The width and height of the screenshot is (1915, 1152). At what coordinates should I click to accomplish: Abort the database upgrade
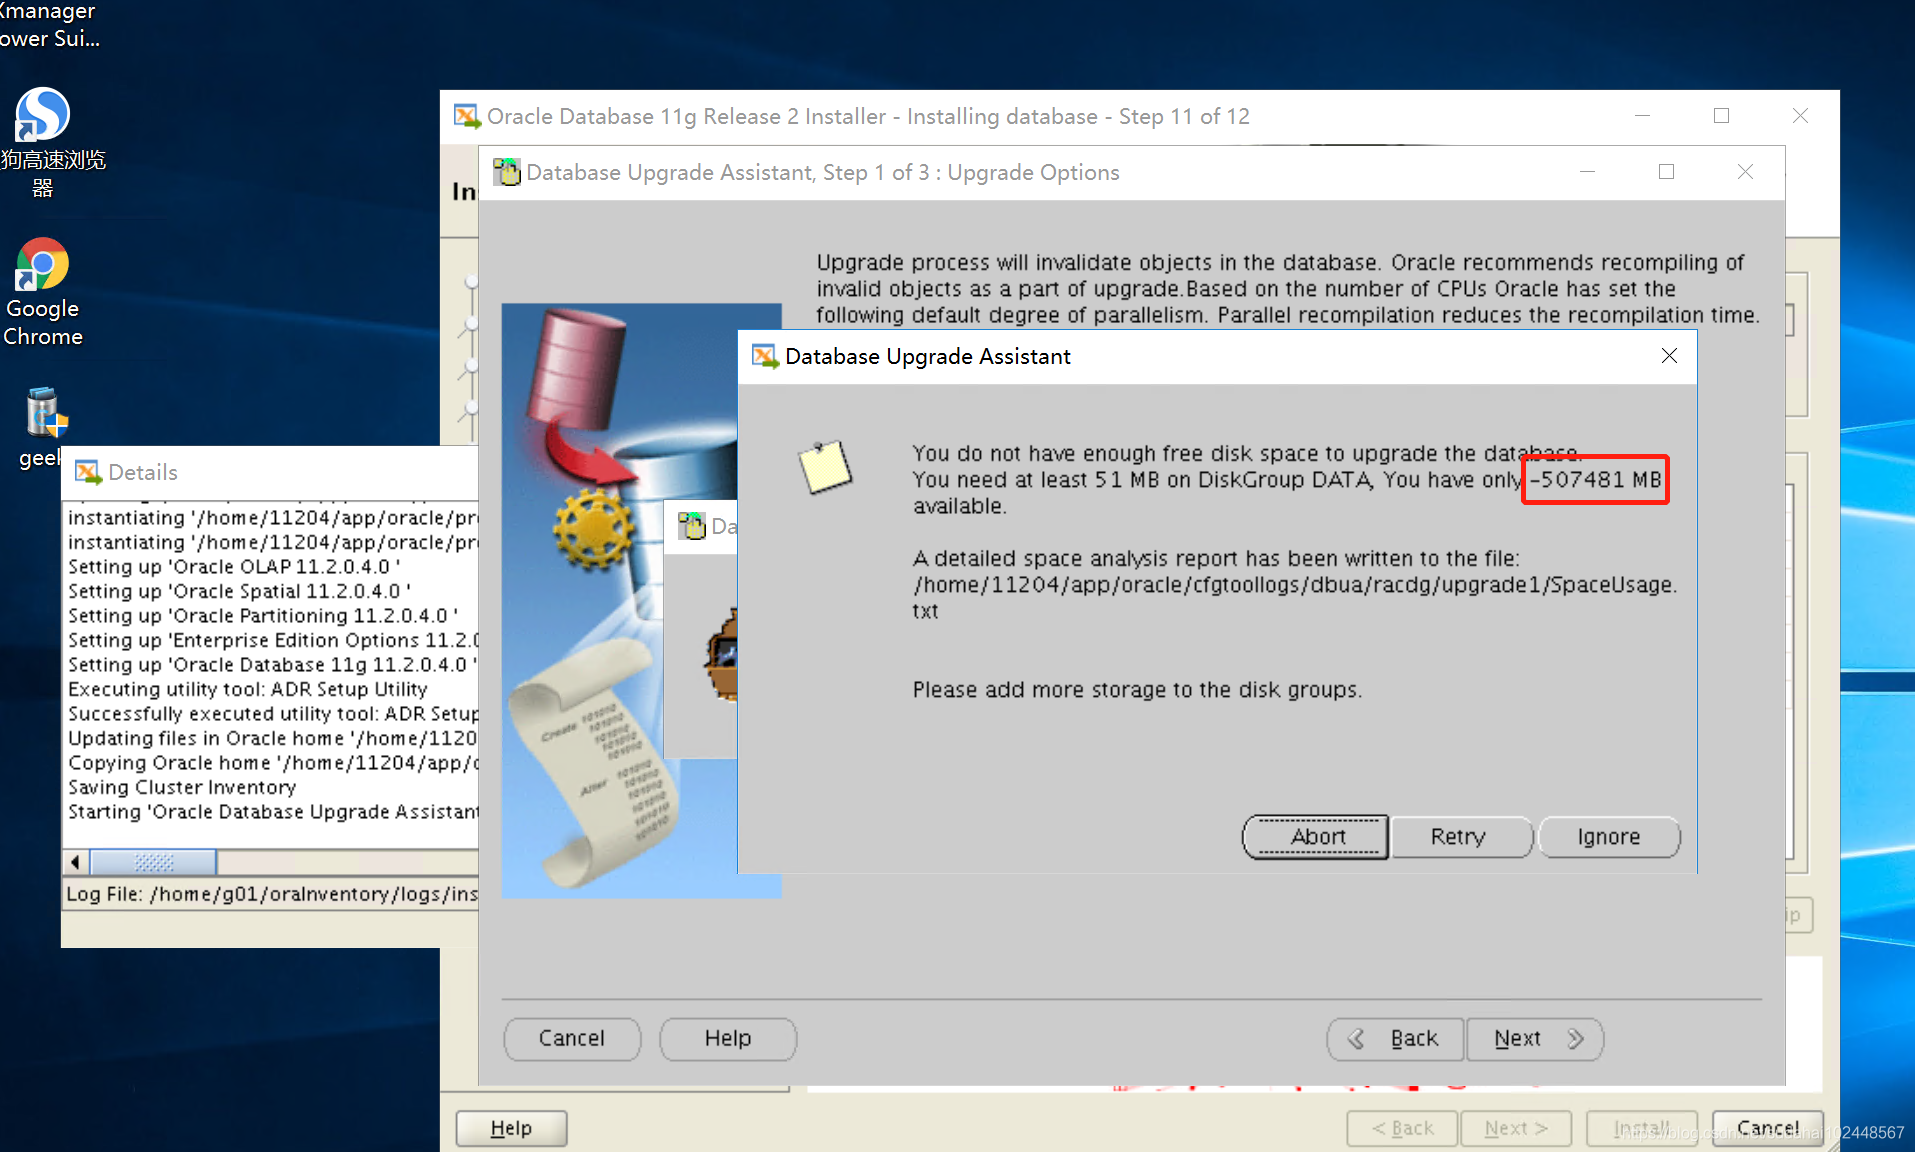tap(1315, 837)
